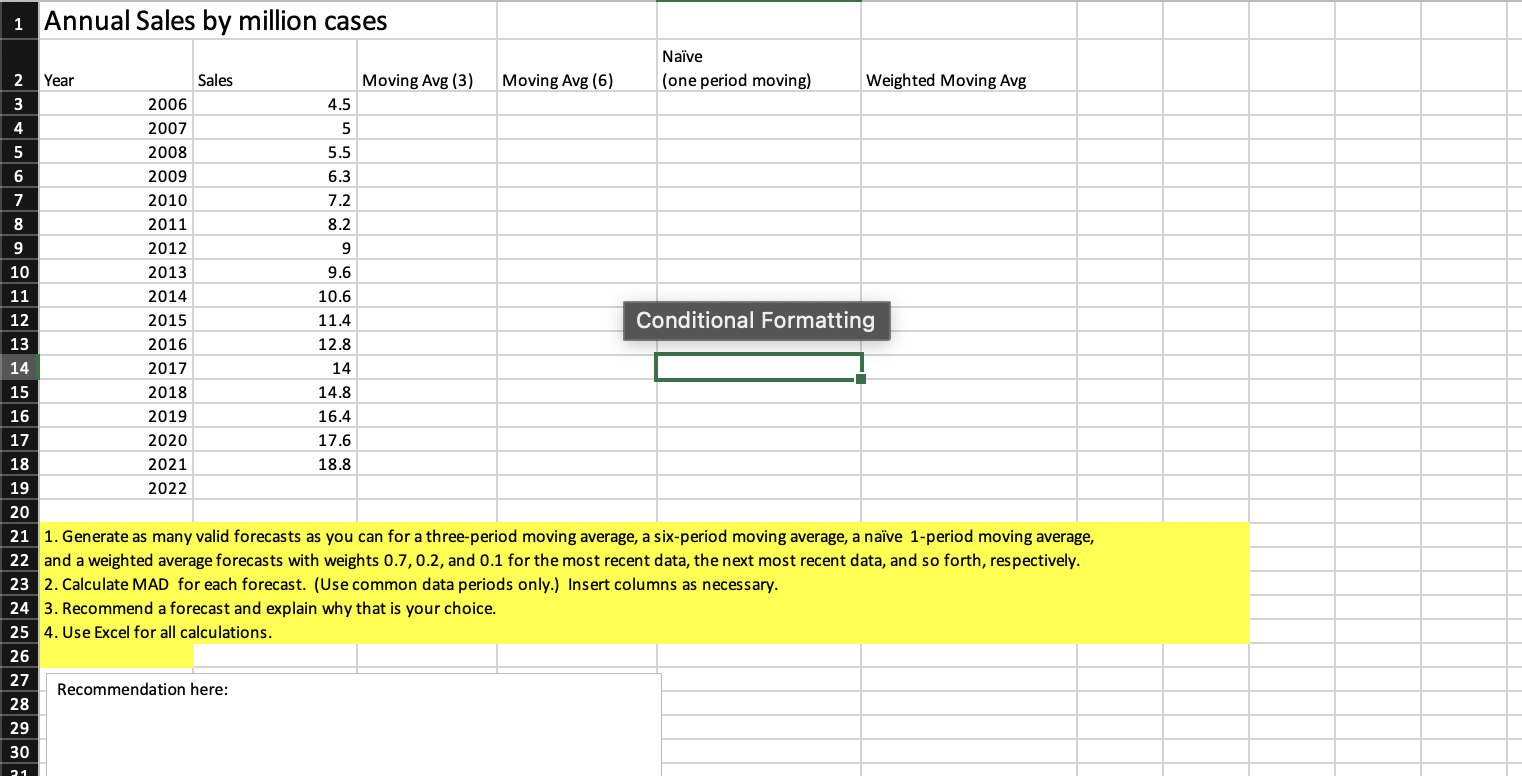The width and height of the screenshot is (1522, 776).
Task: Click the year cell 2017
Action: [x=116, y=368]
